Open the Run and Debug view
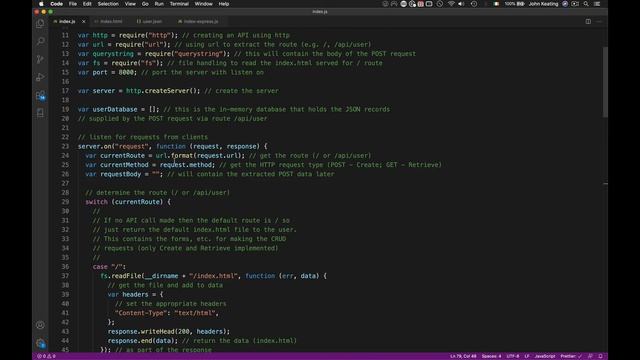This screenshot has height=360, width=640. 40,77
